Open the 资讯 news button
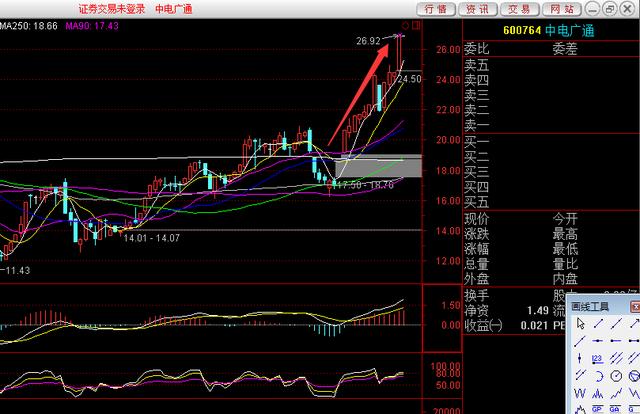Screen dimensions: 640x414 [x=478, y=9]
